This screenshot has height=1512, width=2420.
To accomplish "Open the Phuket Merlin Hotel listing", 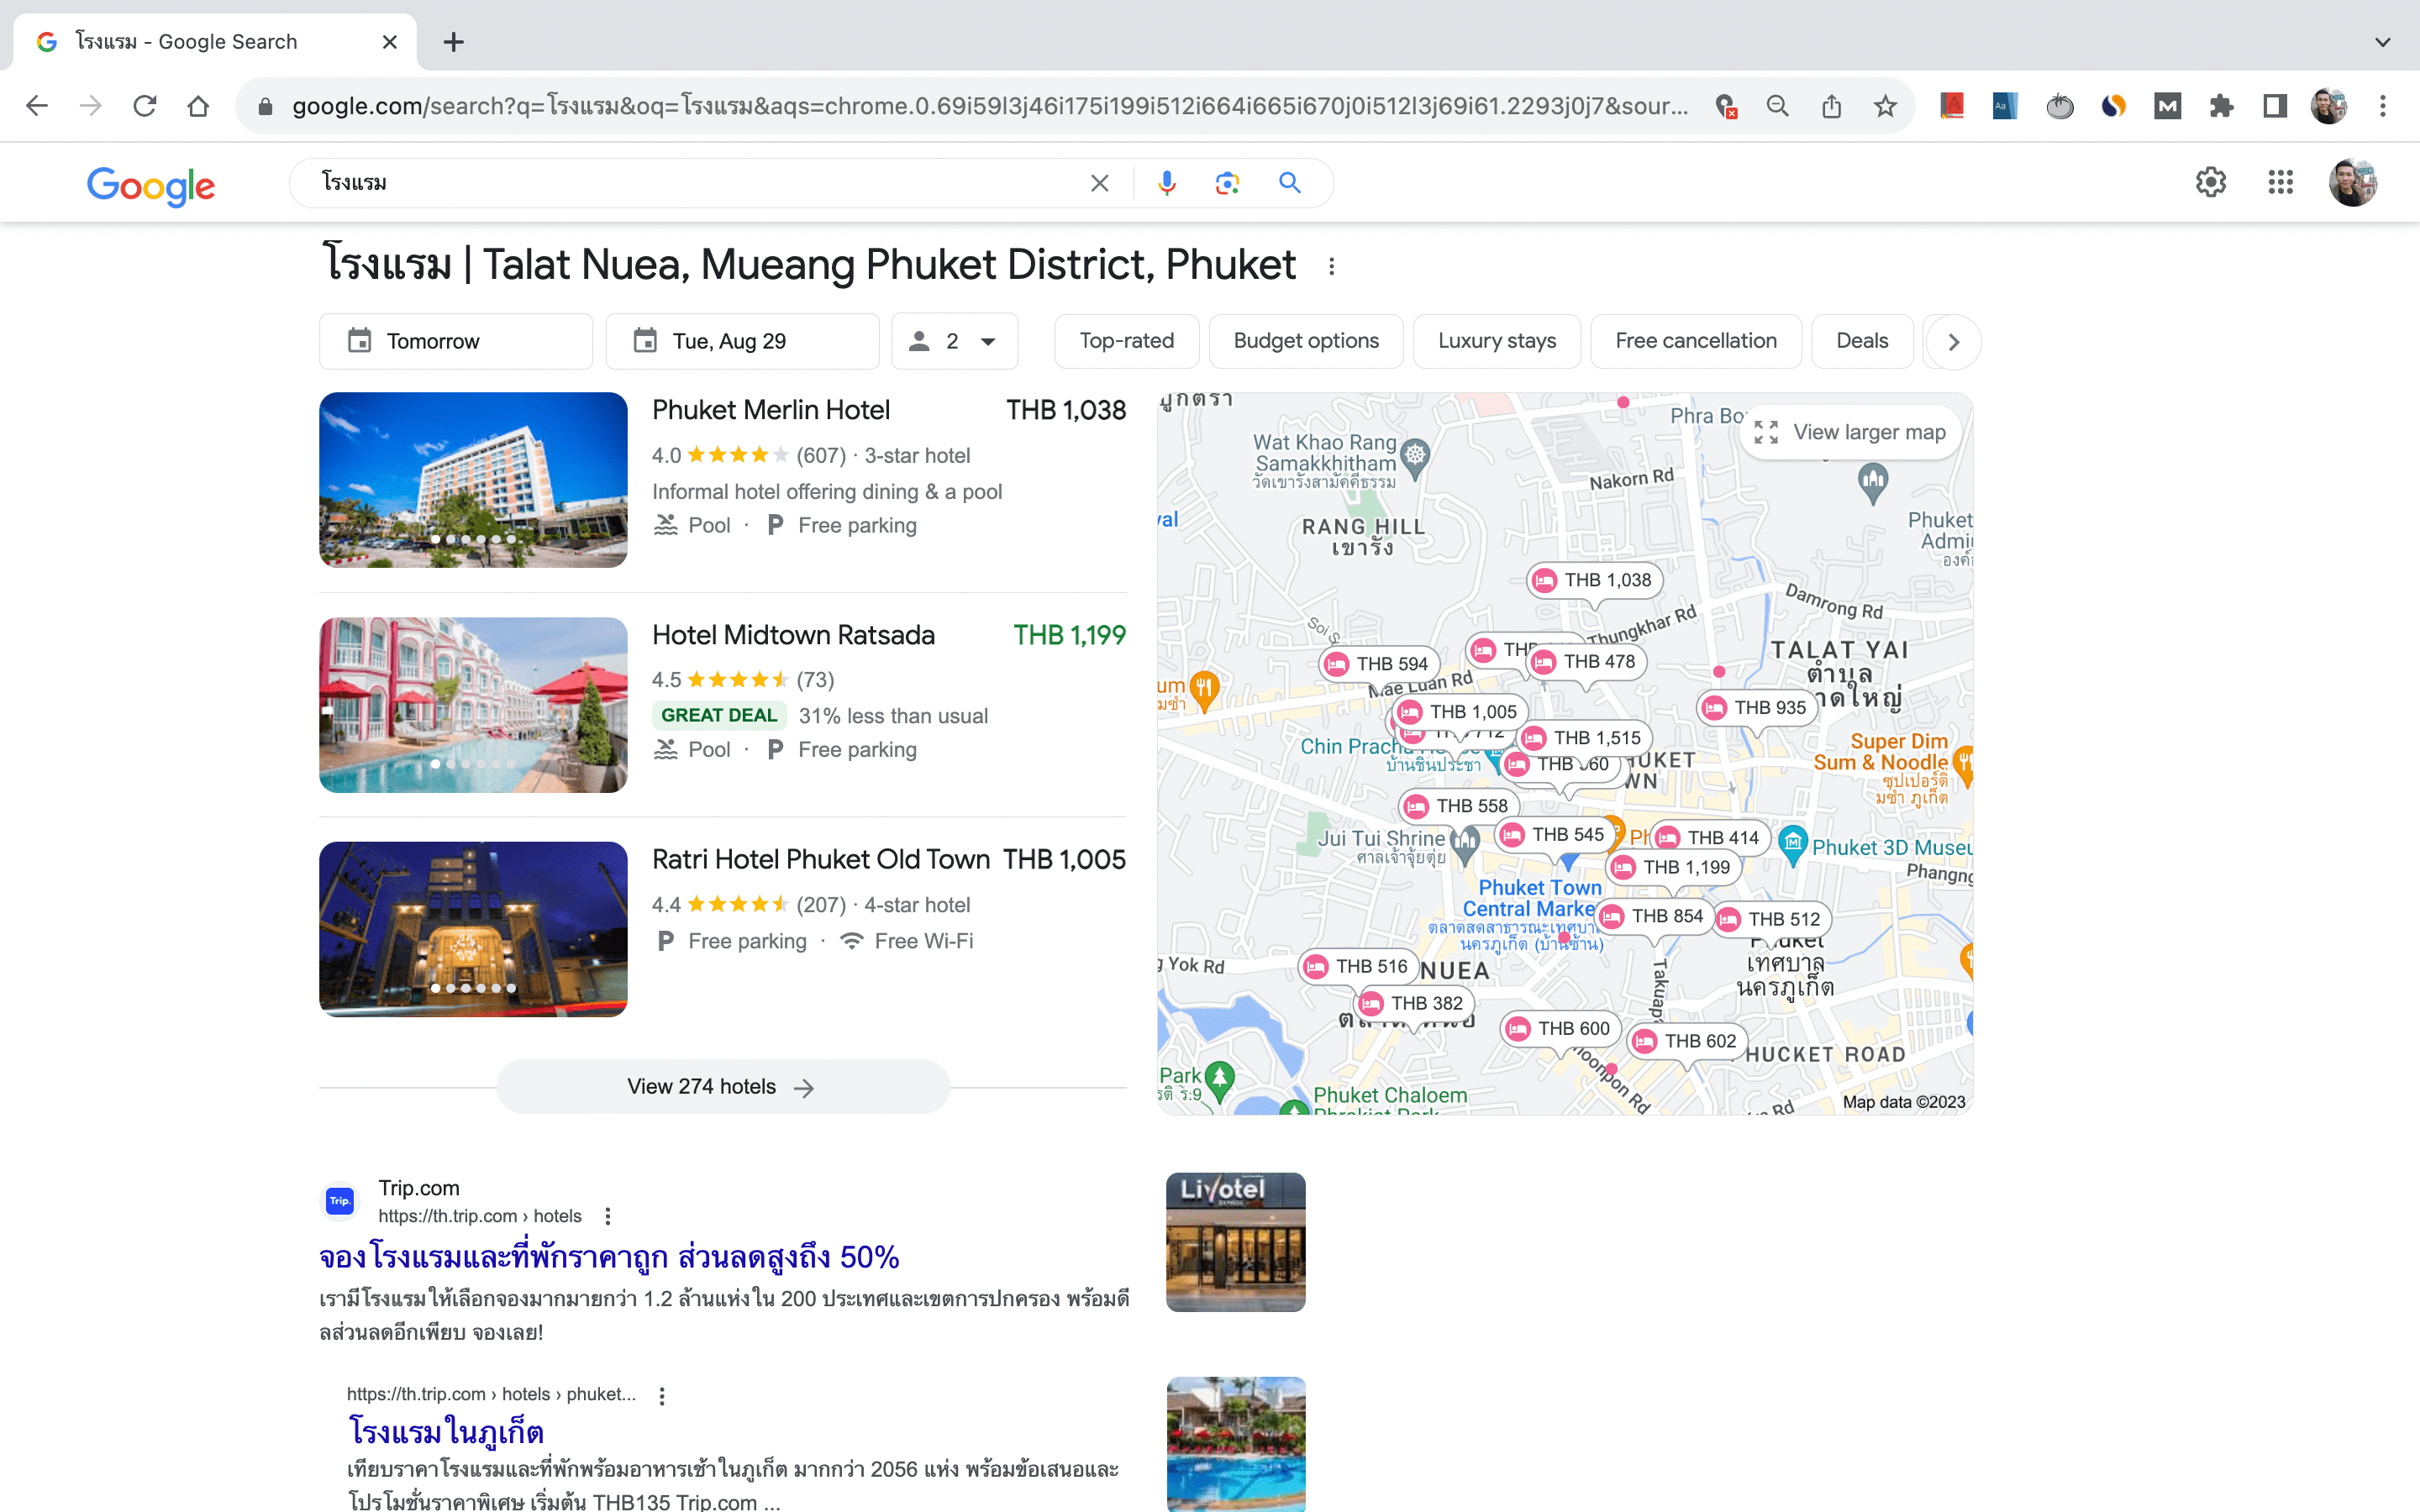I will (771, 410).
